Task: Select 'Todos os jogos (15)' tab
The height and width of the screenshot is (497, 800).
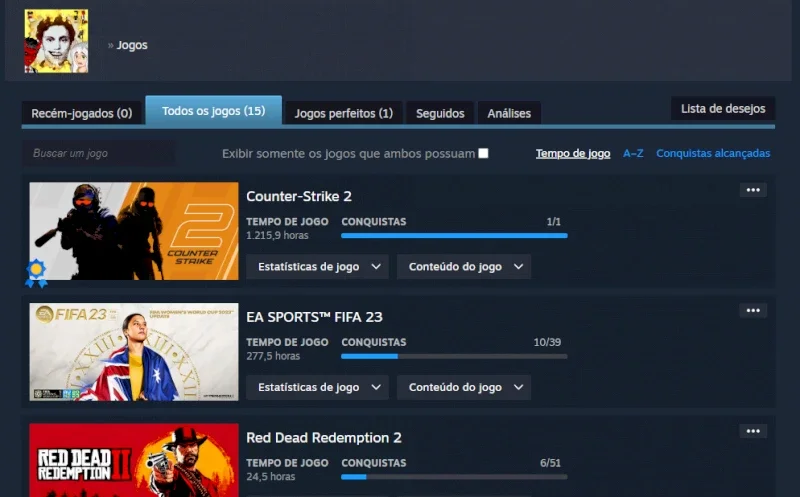Action: (x=214, y=111)
